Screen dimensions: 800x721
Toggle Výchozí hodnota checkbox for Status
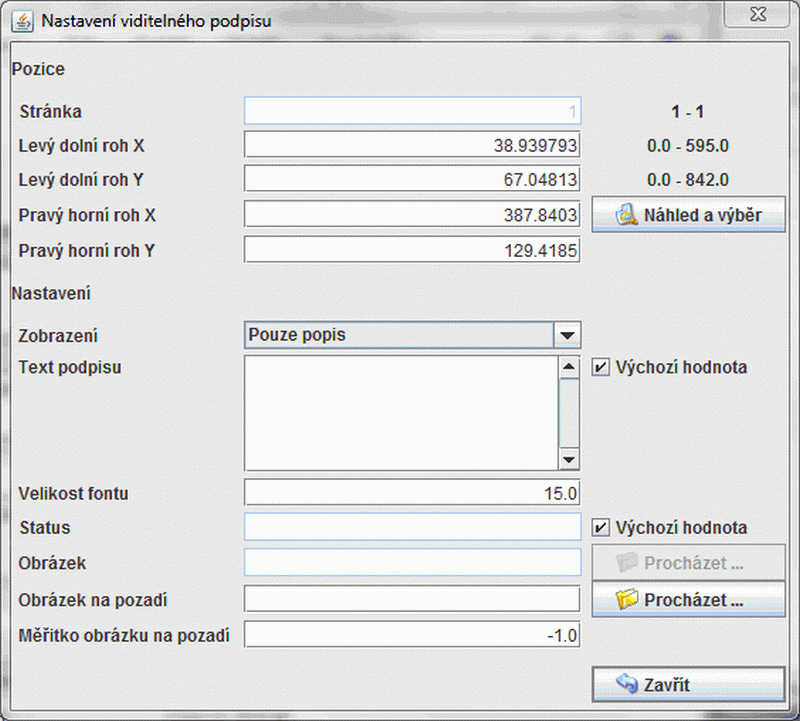(601, 527)
